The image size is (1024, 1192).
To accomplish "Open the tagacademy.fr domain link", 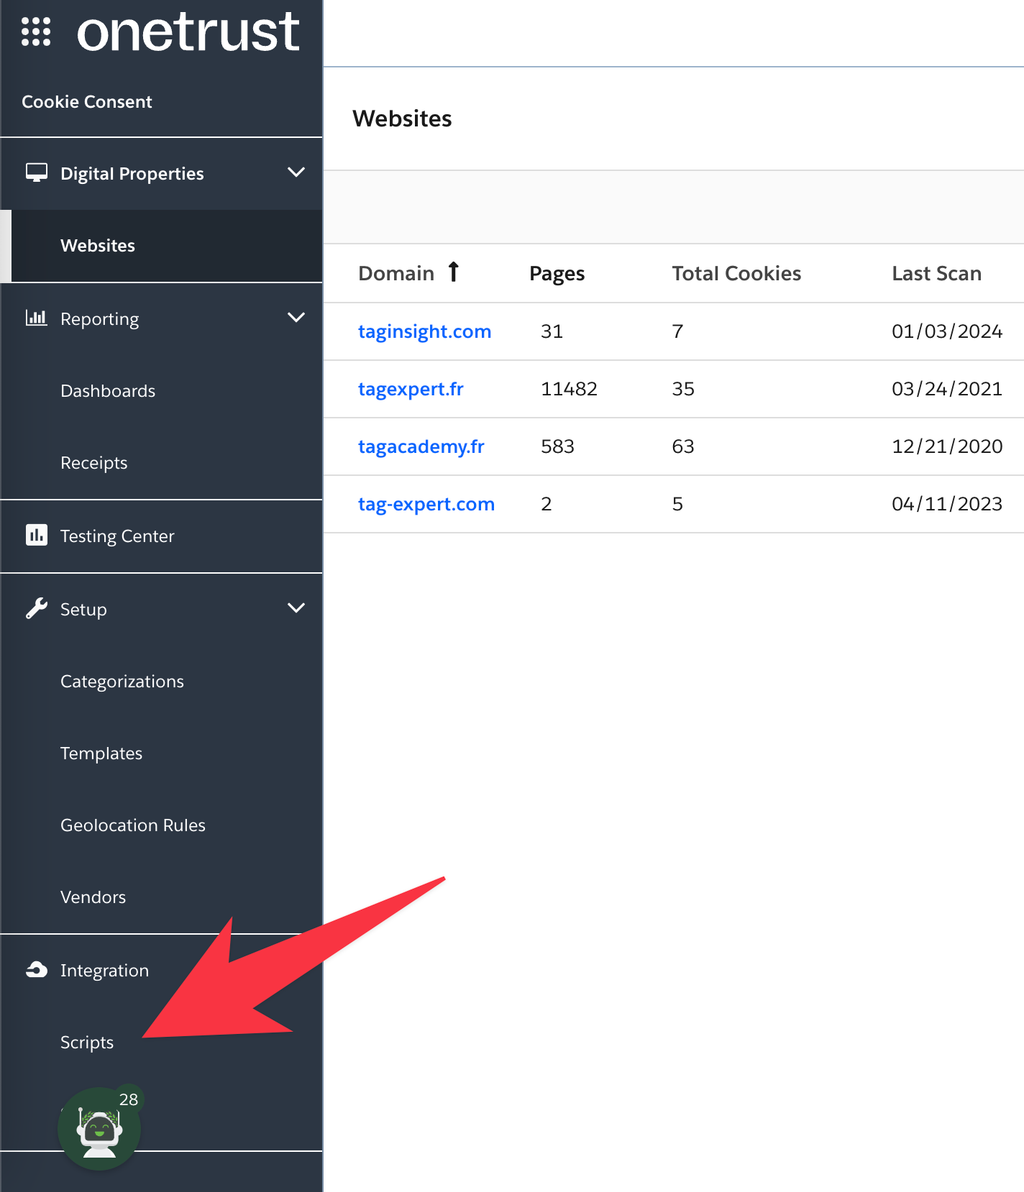I will tap(421, 447).
